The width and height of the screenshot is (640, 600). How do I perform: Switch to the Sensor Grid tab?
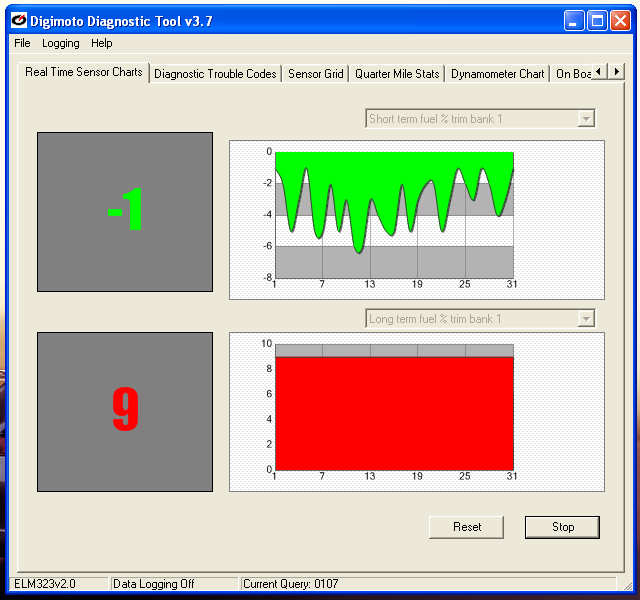coord(315,74)
